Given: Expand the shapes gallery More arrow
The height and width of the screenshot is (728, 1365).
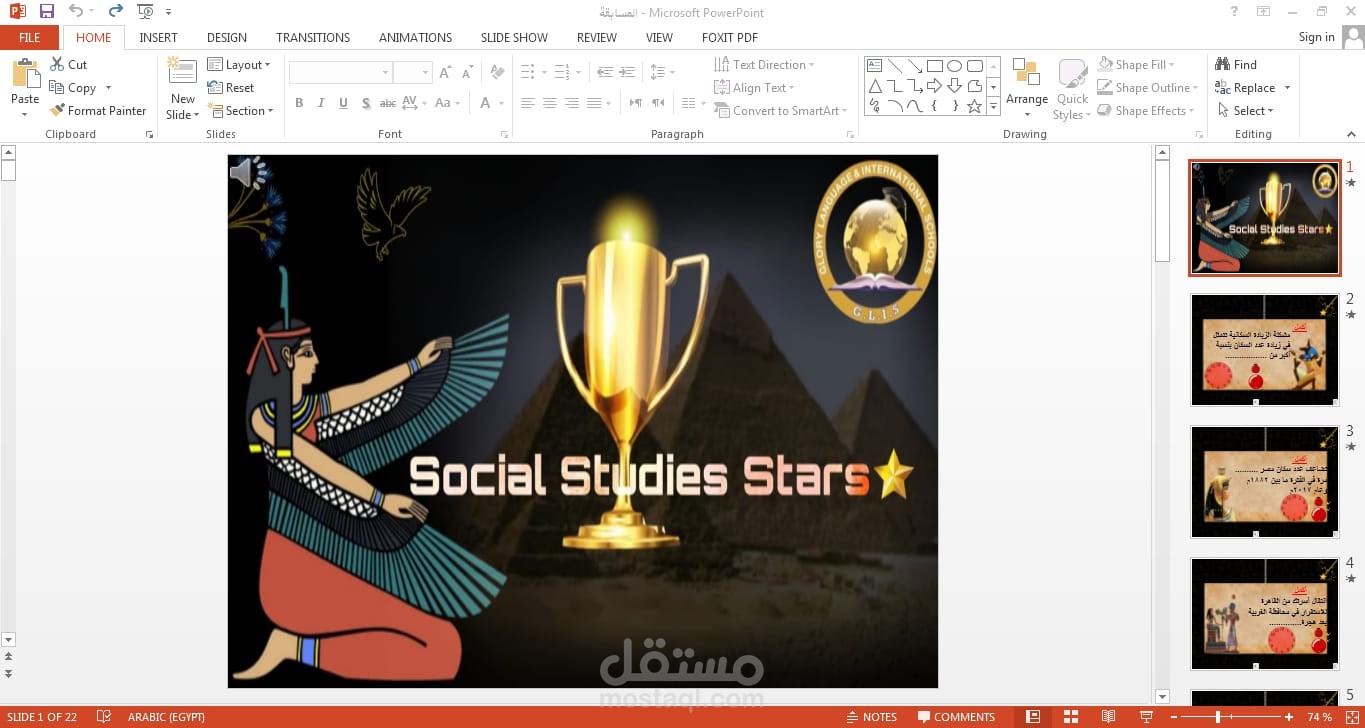Looking at the screenshot, I should coord(993,106).
